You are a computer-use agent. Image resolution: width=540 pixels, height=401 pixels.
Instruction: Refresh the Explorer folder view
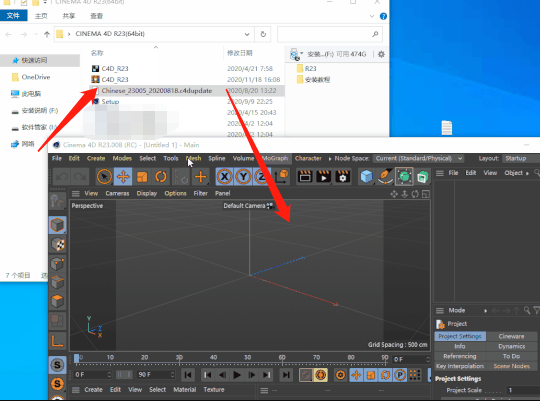click(x=263, y=34)
